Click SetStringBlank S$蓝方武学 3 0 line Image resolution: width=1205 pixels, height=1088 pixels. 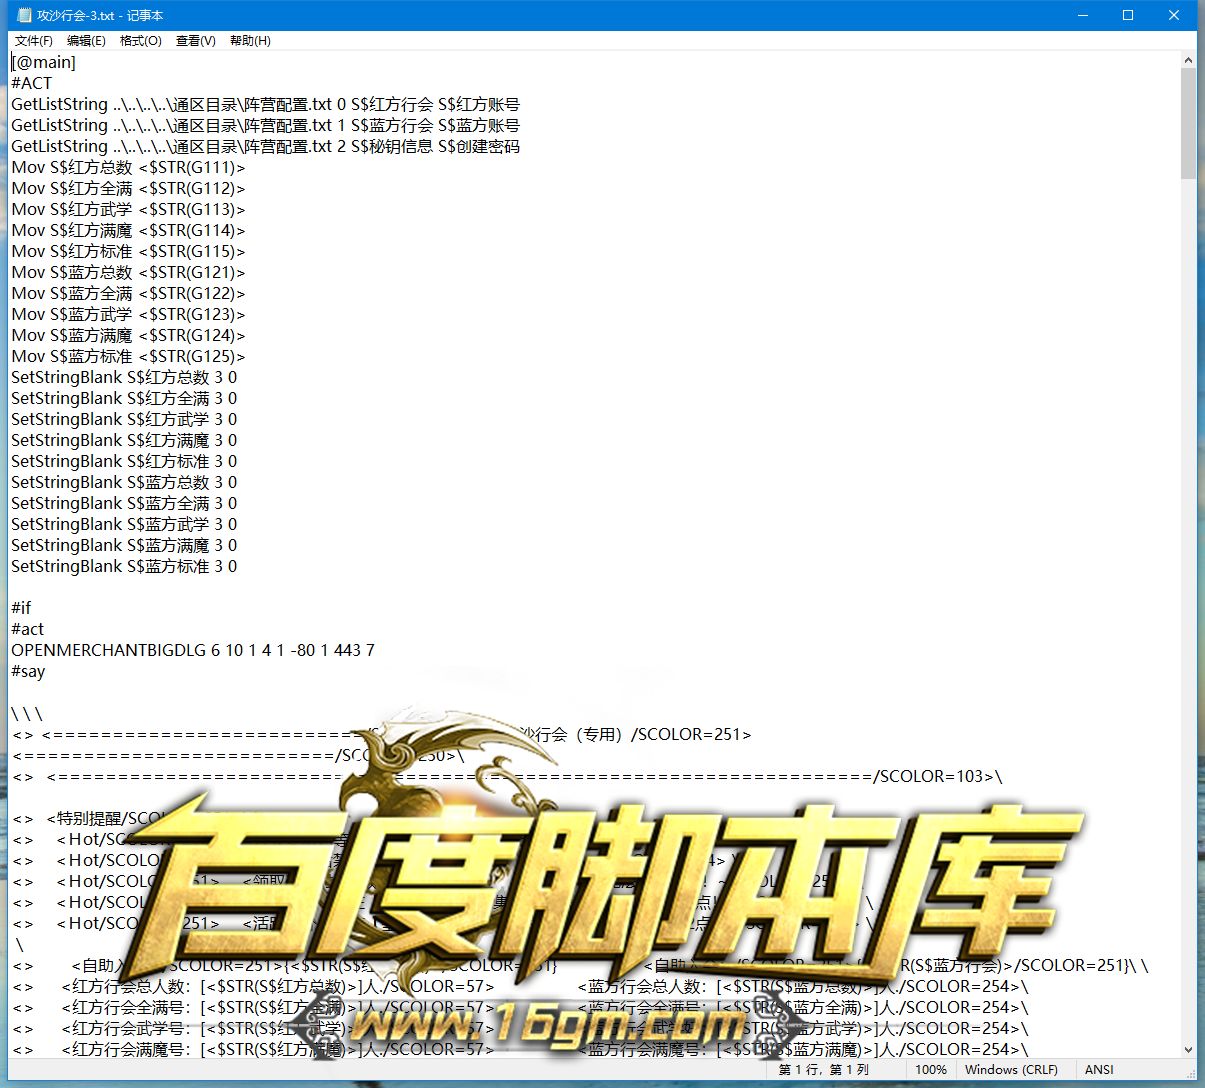tap(124, 524)
